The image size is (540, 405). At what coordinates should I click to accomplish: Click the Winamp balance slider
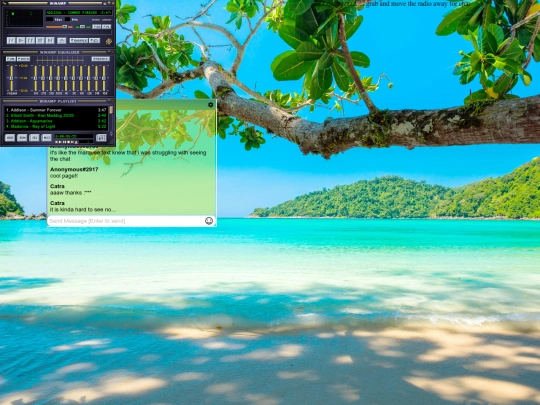(82, 27)
